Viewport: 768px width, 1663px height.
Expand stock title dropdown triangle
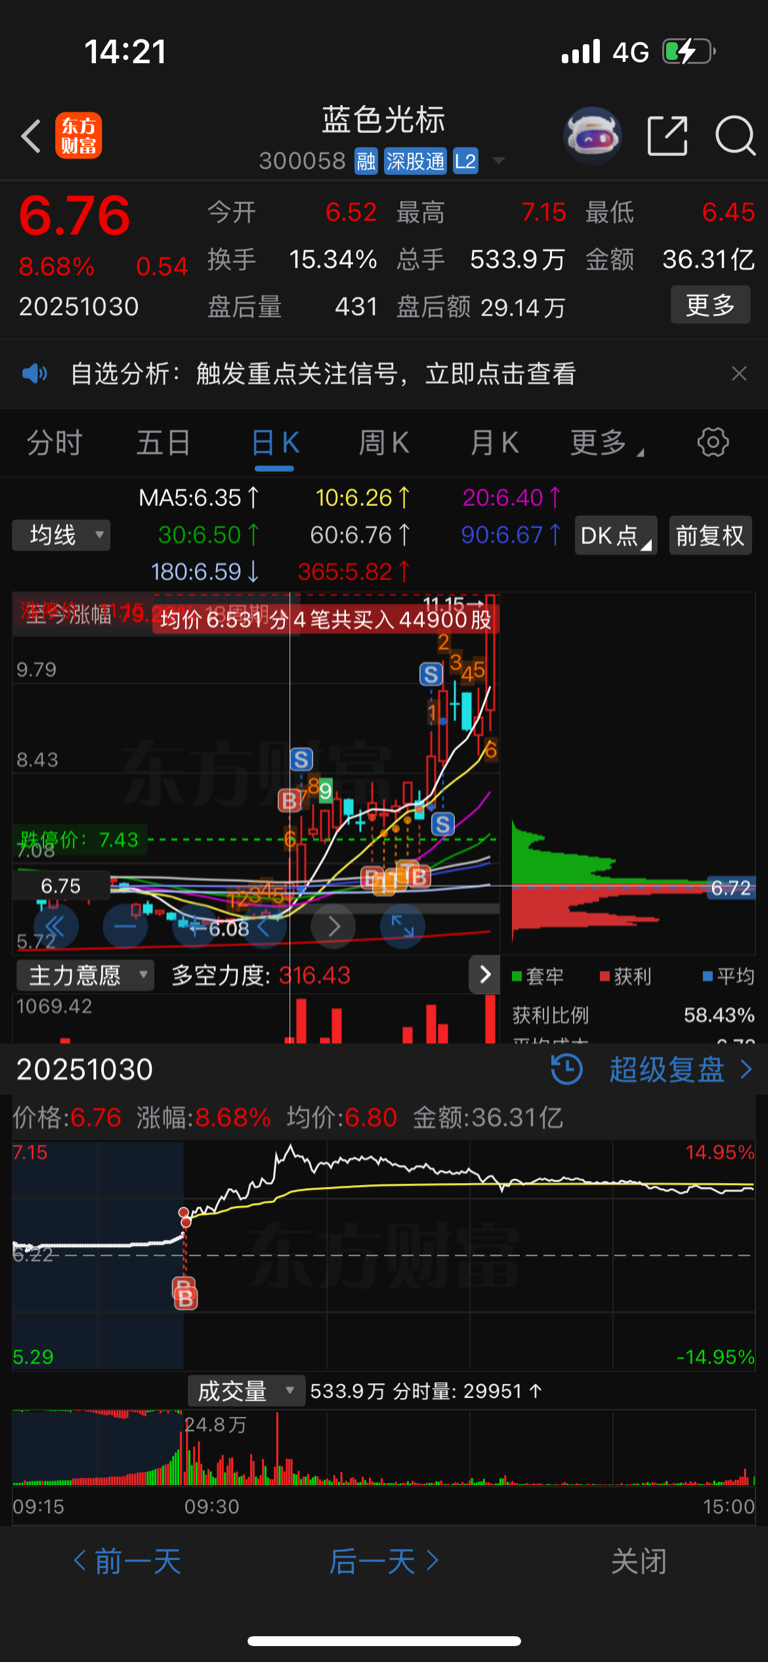(x=498, y=161)
